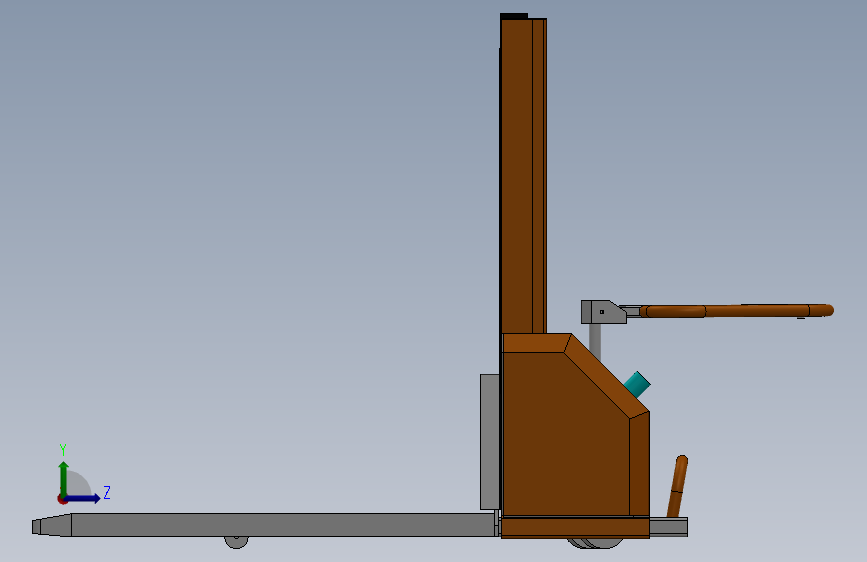Image resolution: width=867 pixels, height=562 pixels.
Task: Select the tall brown mast column
Action: 523,176
